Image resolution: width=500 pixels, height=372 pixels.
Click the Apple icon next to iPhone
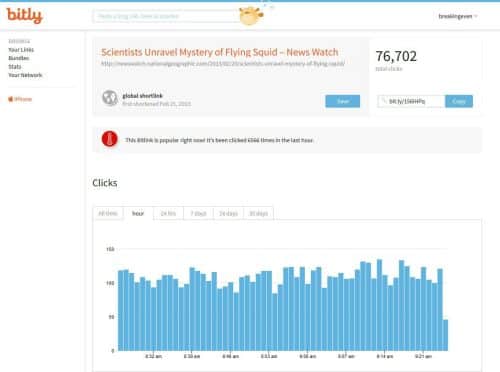click(10, 99)
